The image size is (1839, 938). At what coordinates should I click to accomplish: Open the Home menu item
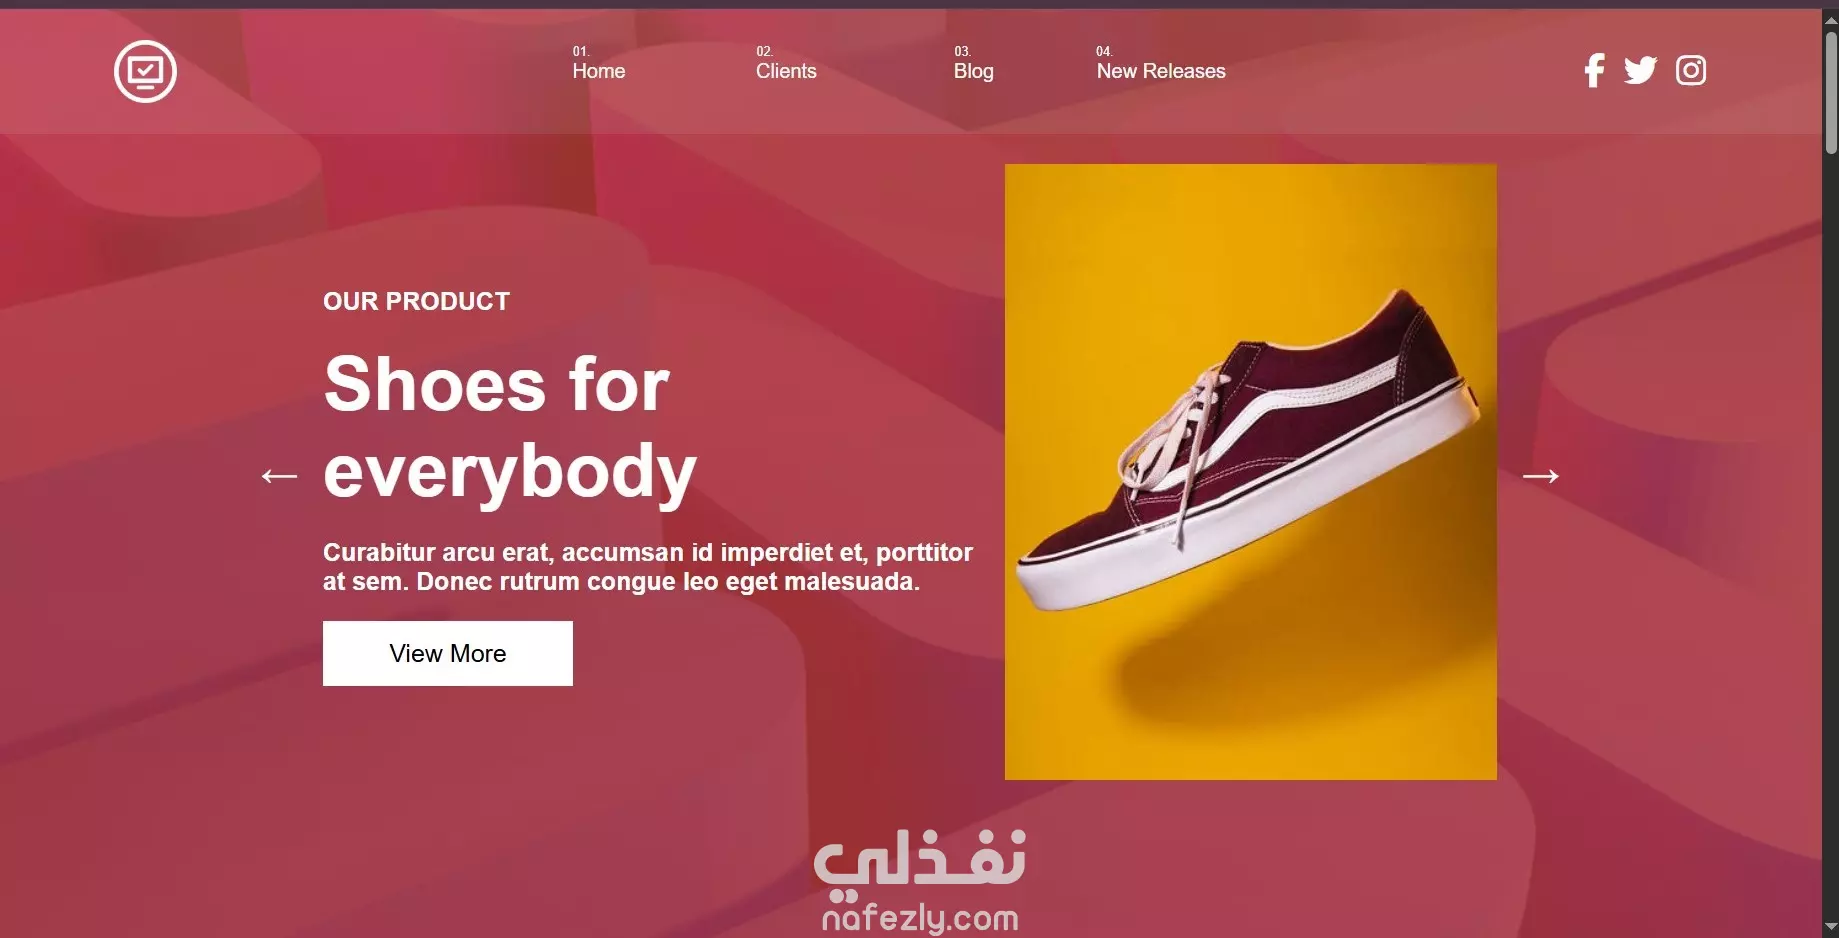[598, 71]
